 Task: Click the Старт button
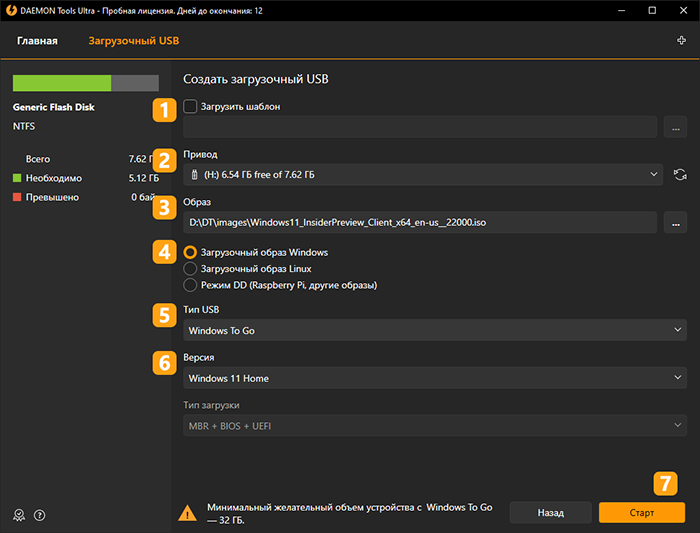point(642,512)
